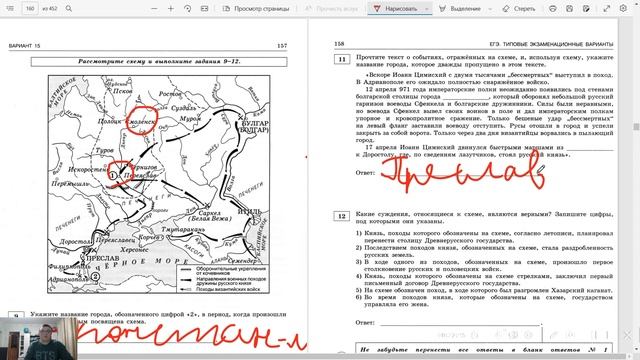Toggle fit to page width

[x=204, y=9]
